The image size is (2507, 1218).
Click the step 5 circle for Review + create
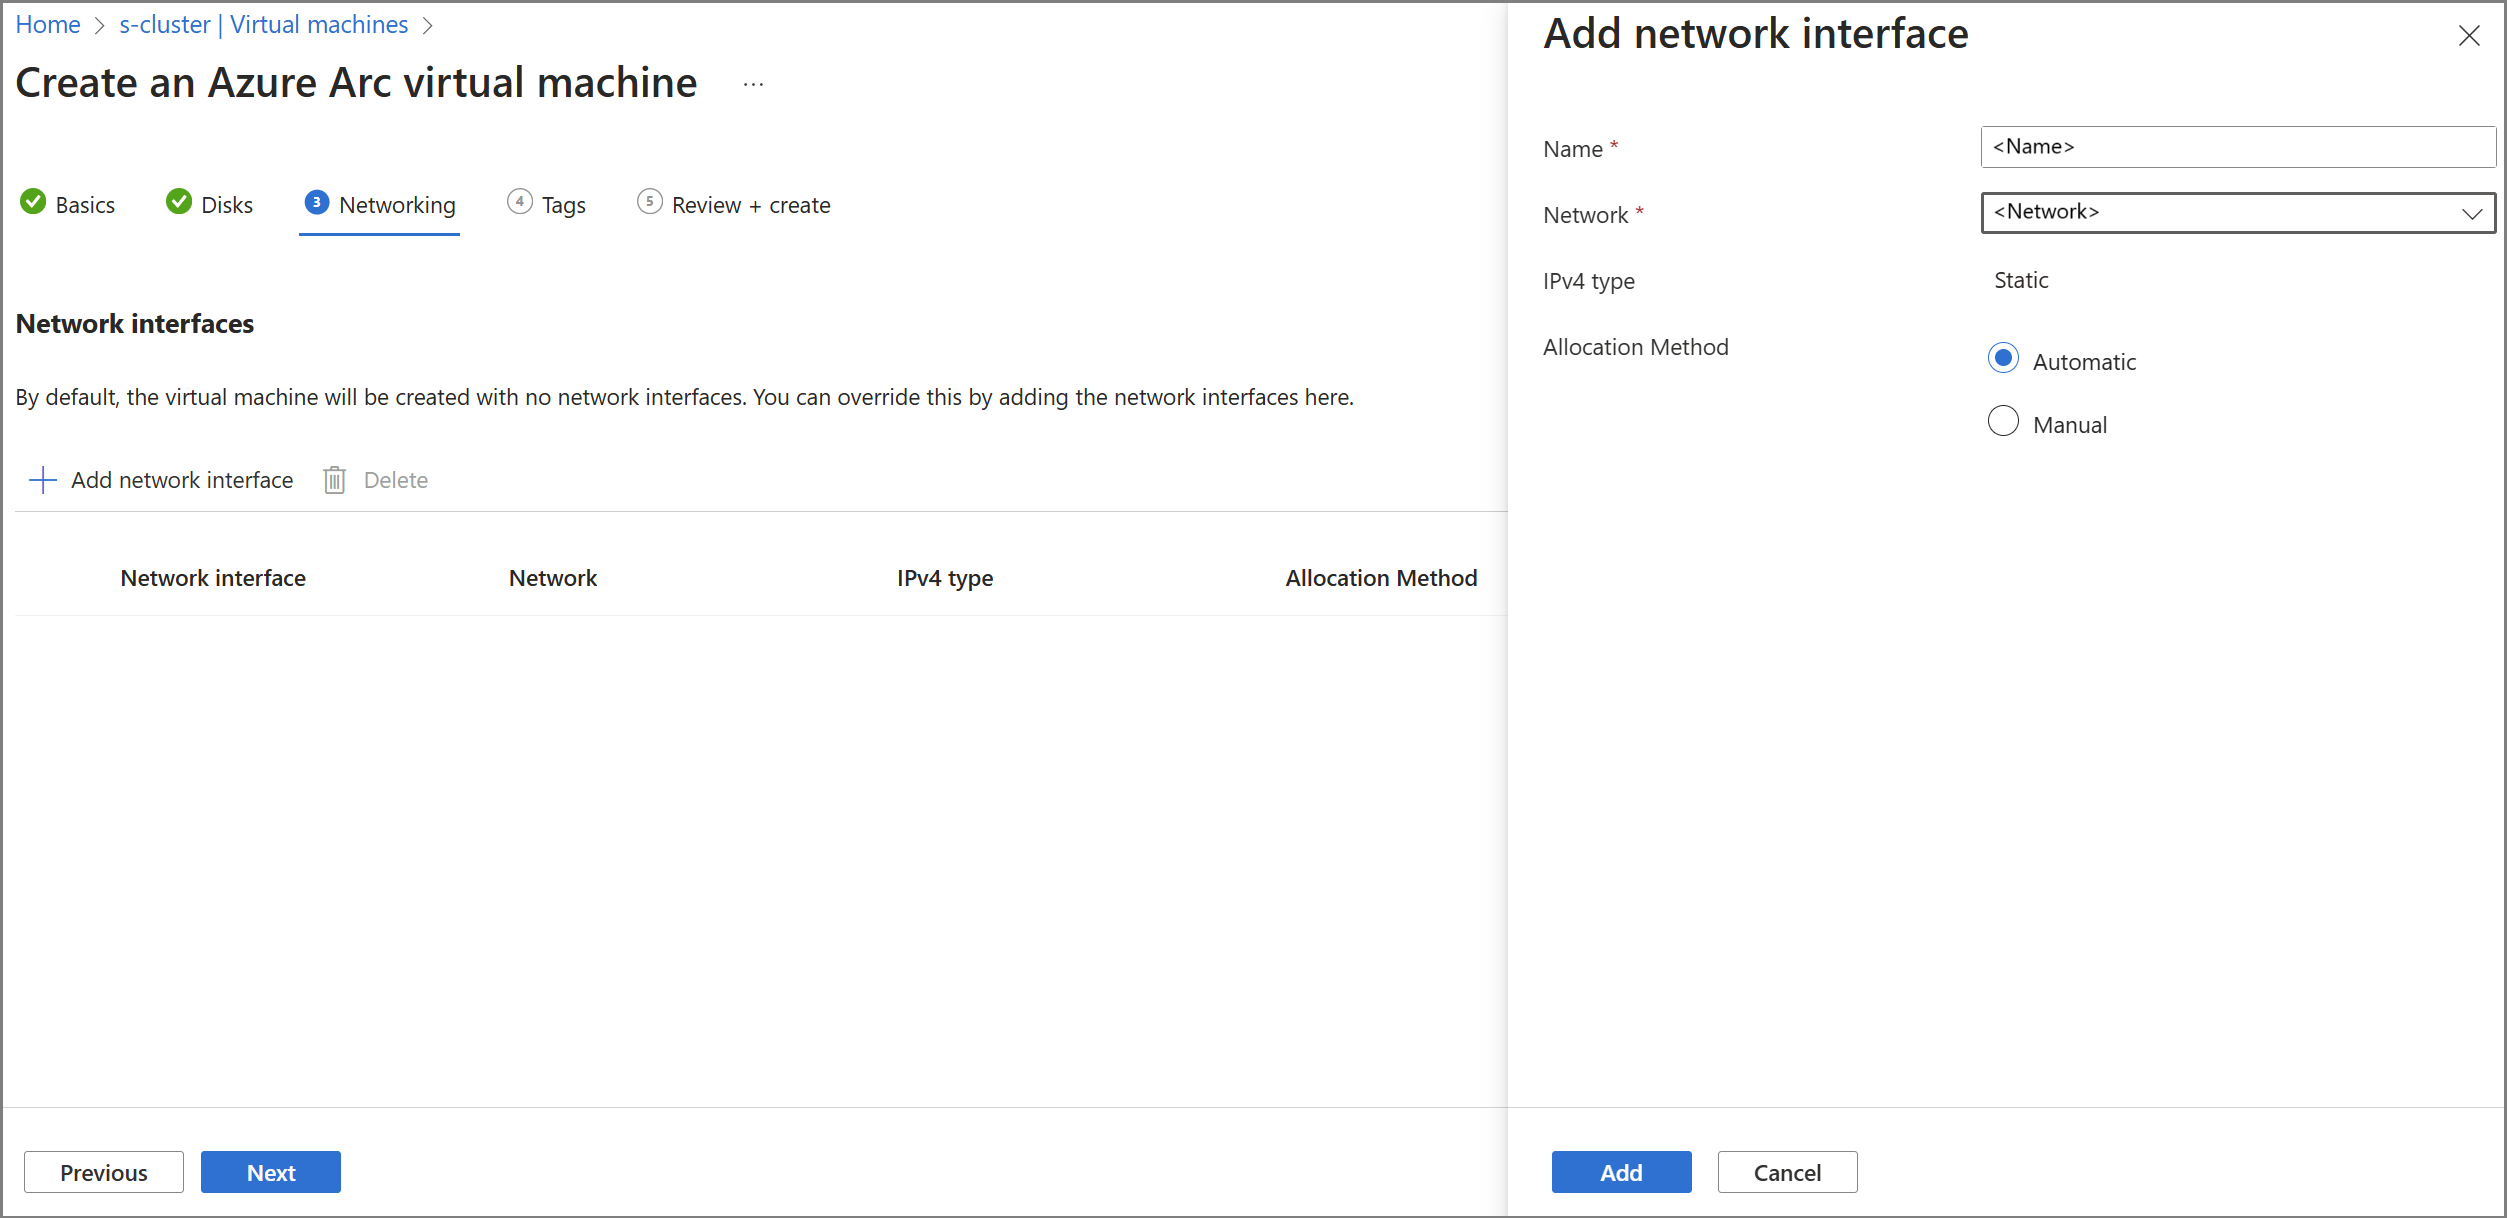click(x=650, y=202)
